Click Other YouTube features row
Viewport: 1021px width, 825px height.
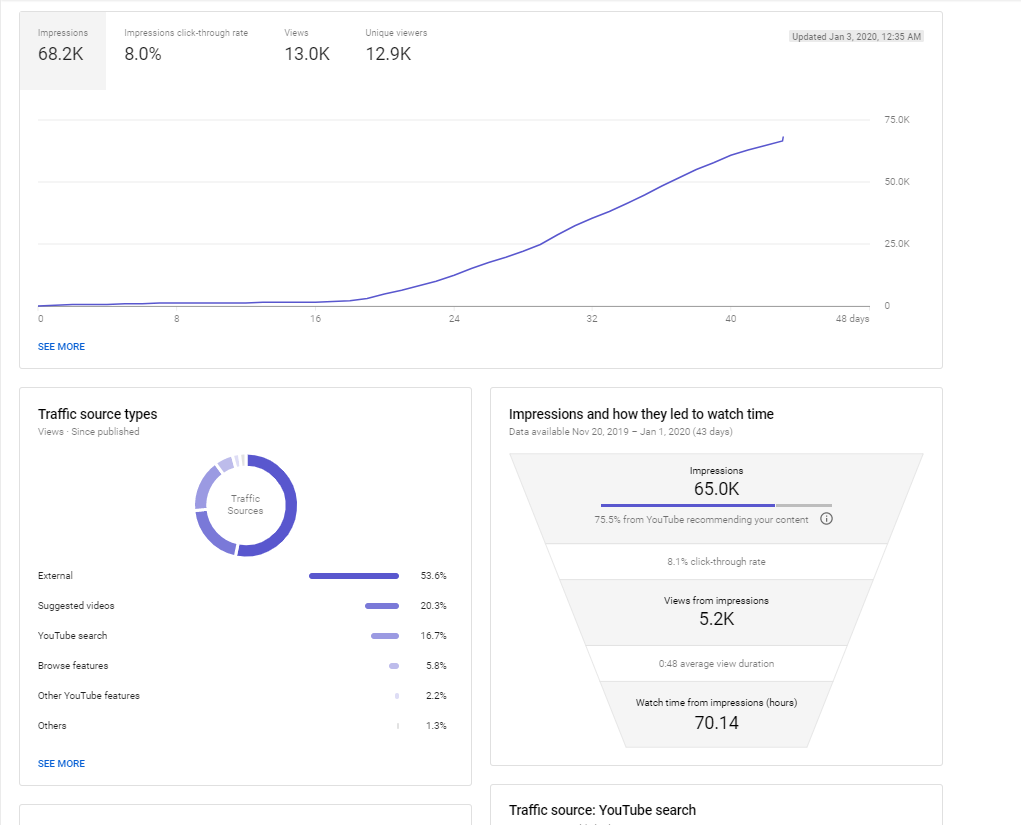click(x=242, y=695)
